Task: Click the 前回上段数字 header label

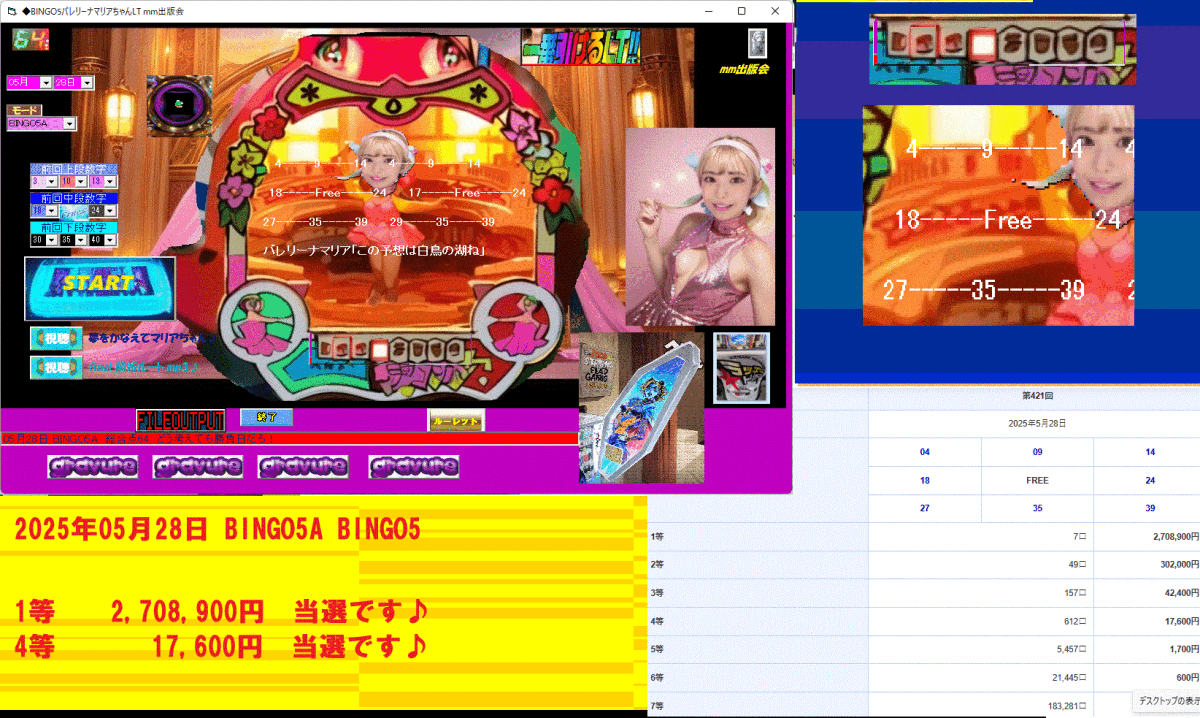Action: click(74, 170)
